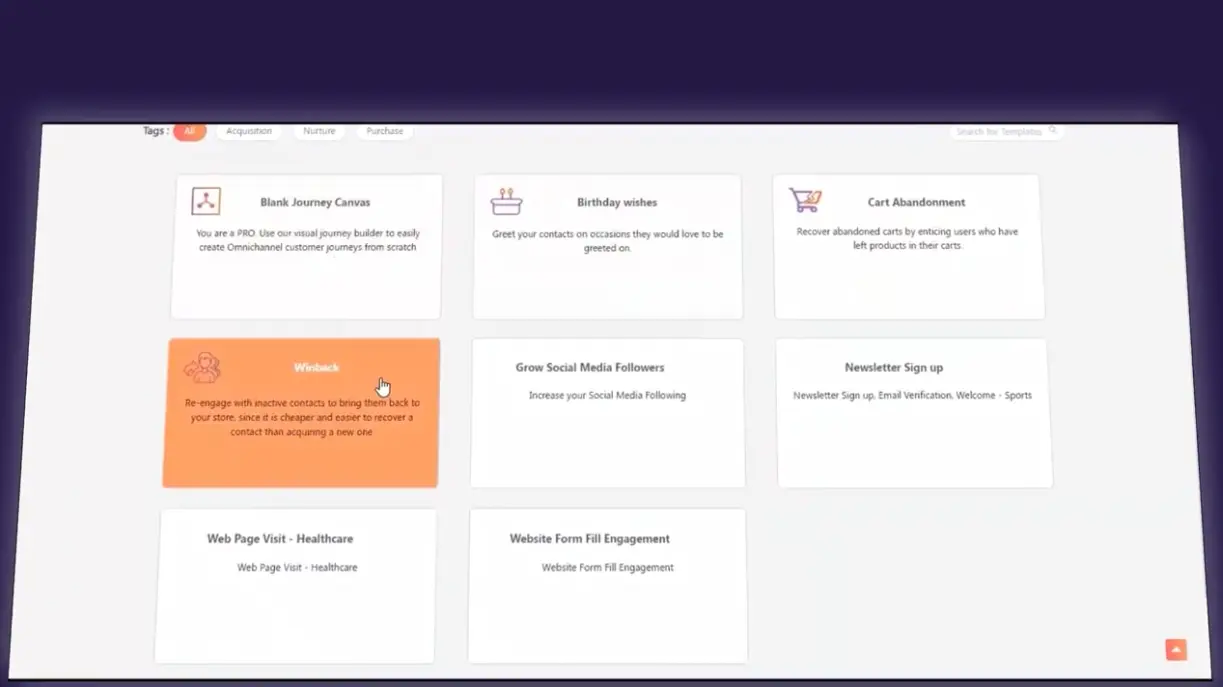Filter templates by Acquisition tag
1223x687 pixels.
pos(249,131)
